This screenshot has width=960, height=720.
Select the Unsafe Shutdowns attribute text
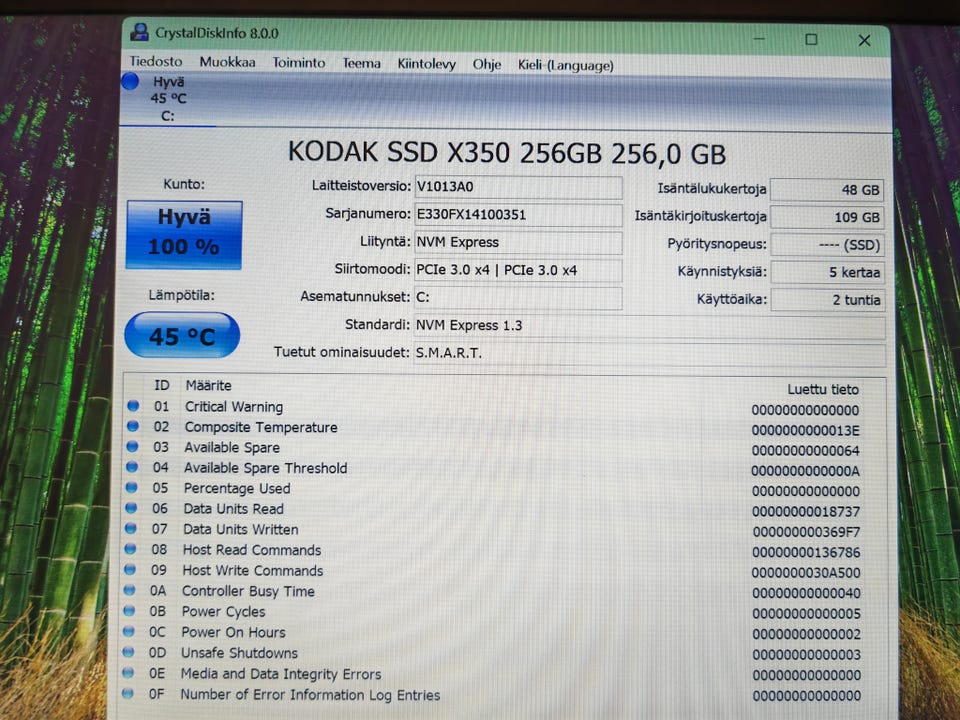point(239,653)
